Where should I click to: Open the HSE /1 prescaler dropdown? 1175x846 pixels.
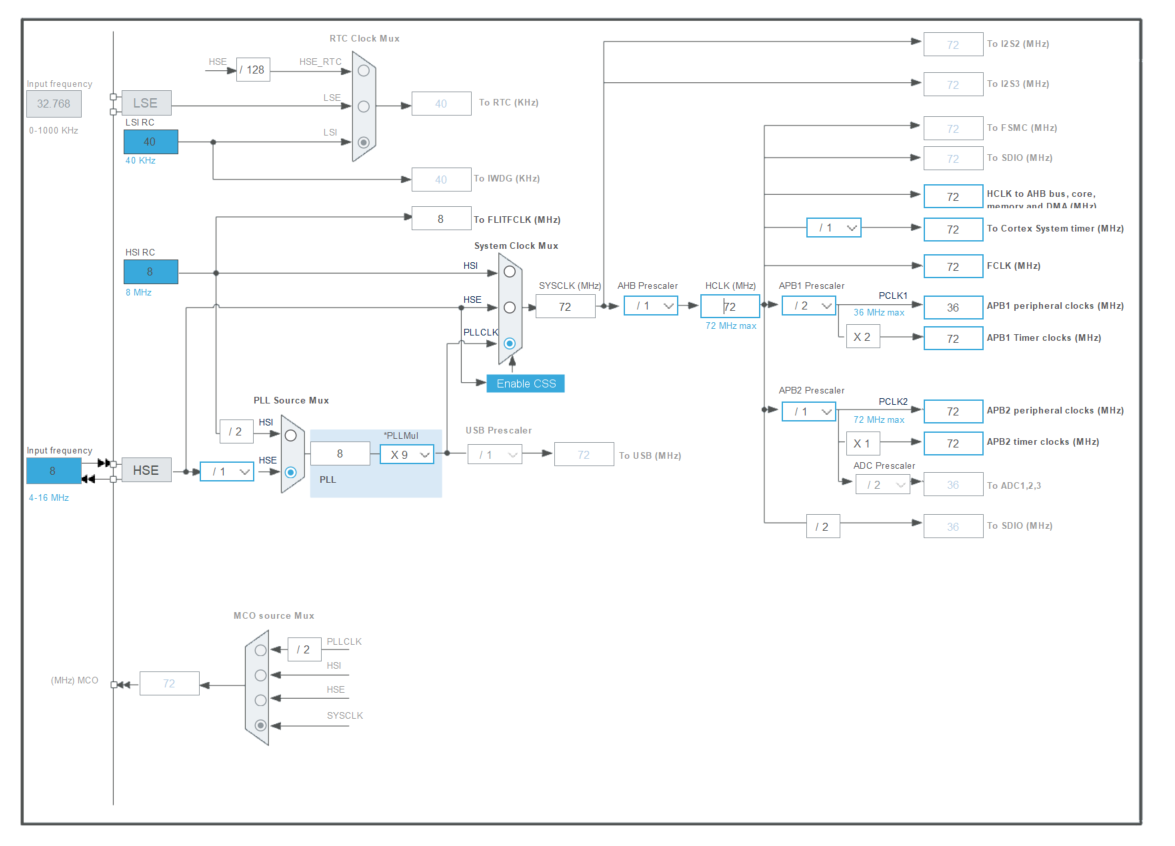(227, 471)
